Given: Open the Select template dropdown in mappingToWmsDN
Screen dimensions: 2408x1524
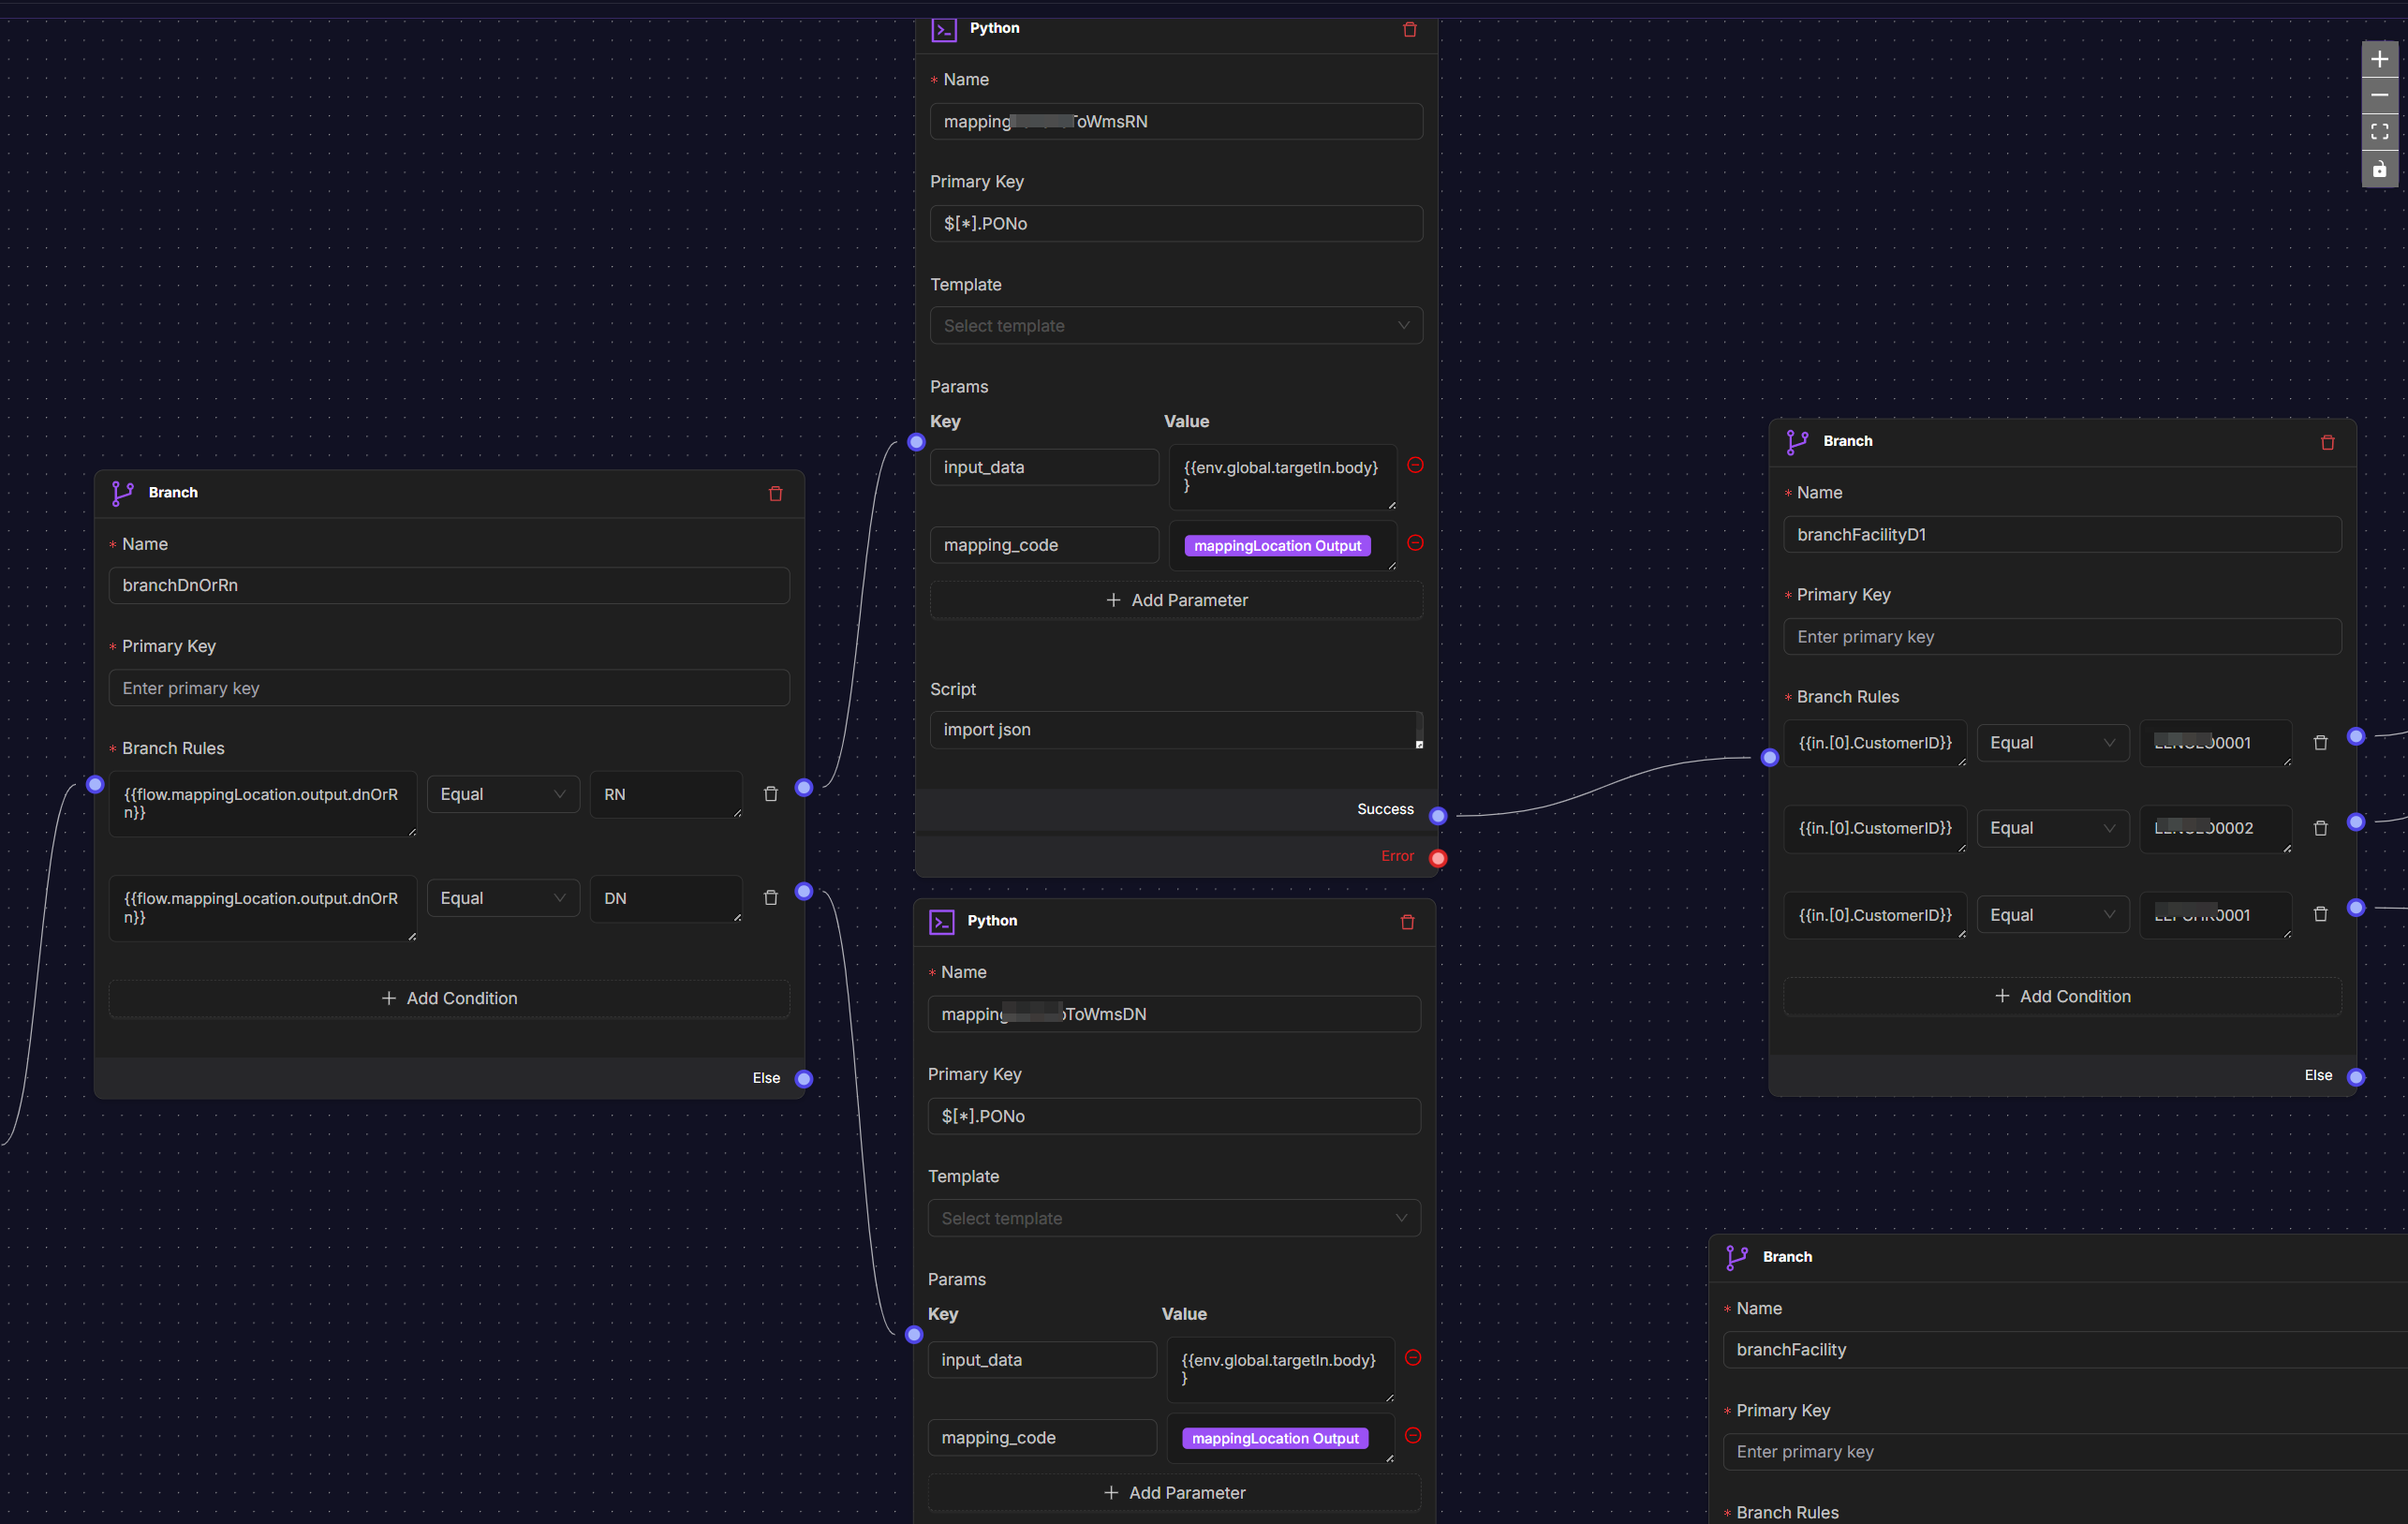Looking at the screenshot, I should pos(1173,1218).
